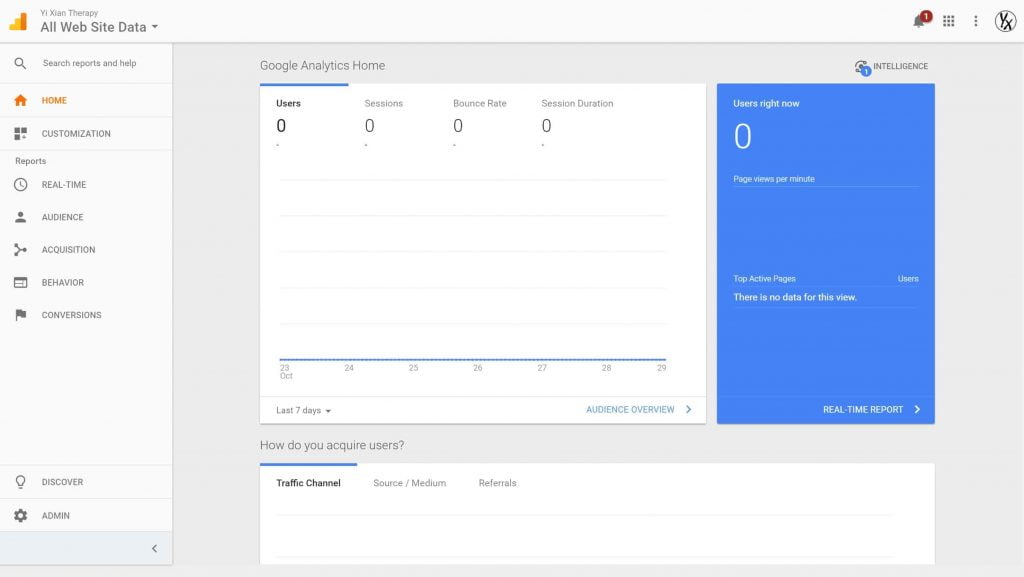Viewport: 1024px width, 577px height.
Task: Click the Home house icon
Action: tap(20, 101)
